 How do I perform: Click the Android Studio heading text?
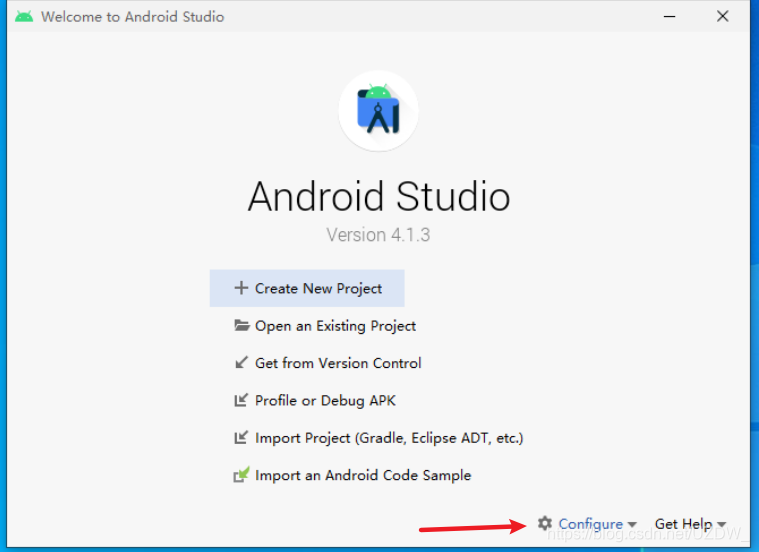click(x=379, y=196)
